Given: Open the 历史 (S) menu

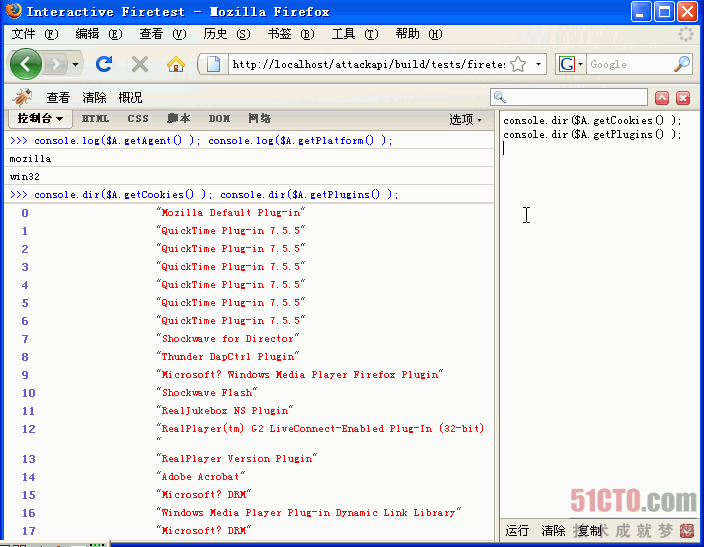Looking at the screenshot, I should tap(227, 34).
